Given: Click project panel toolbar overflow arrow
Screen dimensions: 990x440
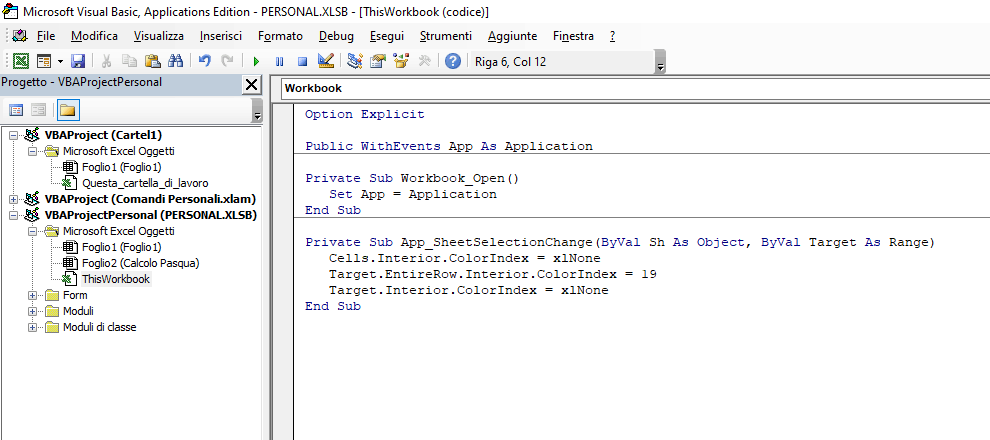Looking at the screenshot, I should click(x=257, y=111).
